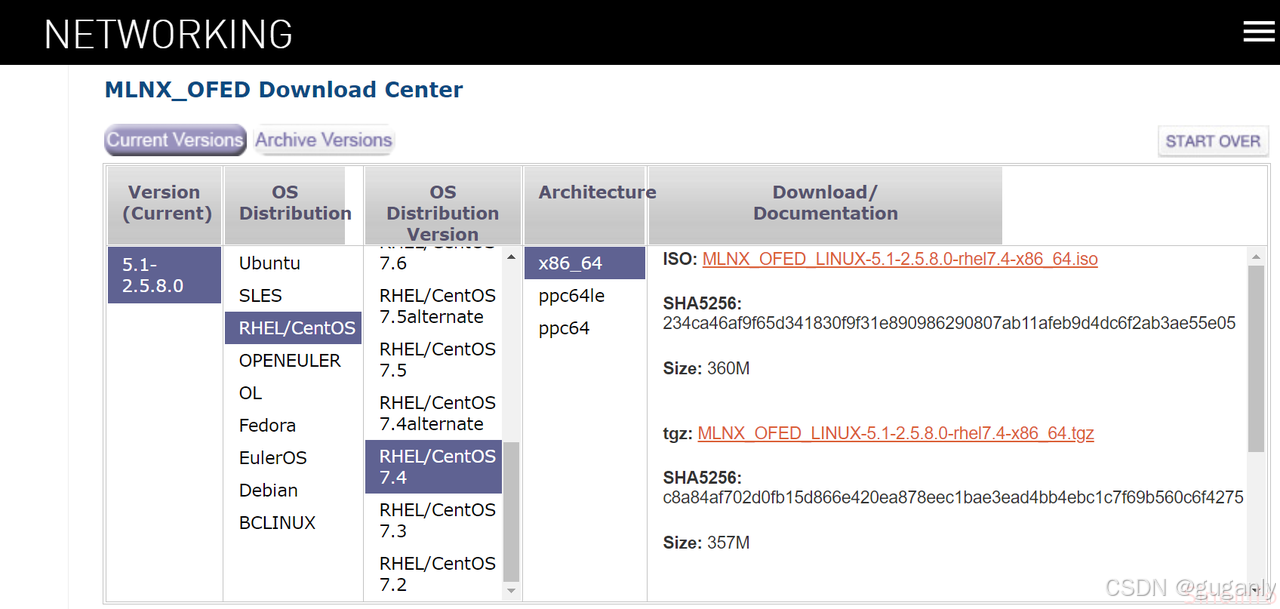
Task: Select x86_64 architecture
Action: click(x=585, y=263)
